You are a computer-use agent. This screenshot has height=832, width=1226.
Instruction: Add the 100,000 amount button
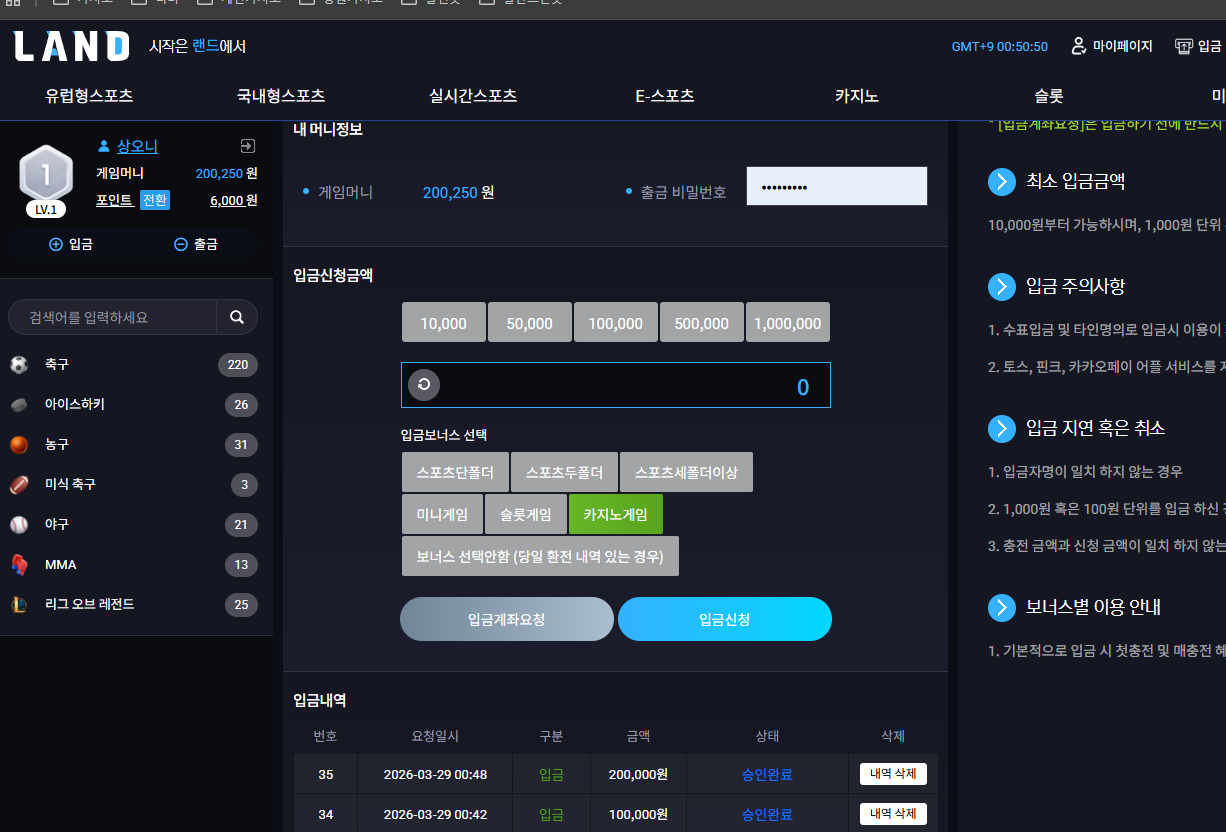[616, 323]
